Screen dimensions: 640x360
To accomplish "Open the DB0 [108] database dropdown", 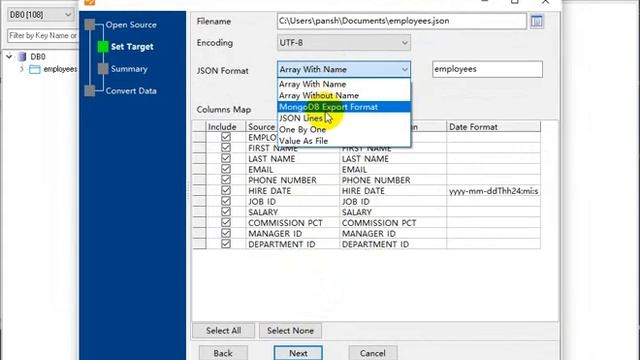I will (x=40, y=15).
